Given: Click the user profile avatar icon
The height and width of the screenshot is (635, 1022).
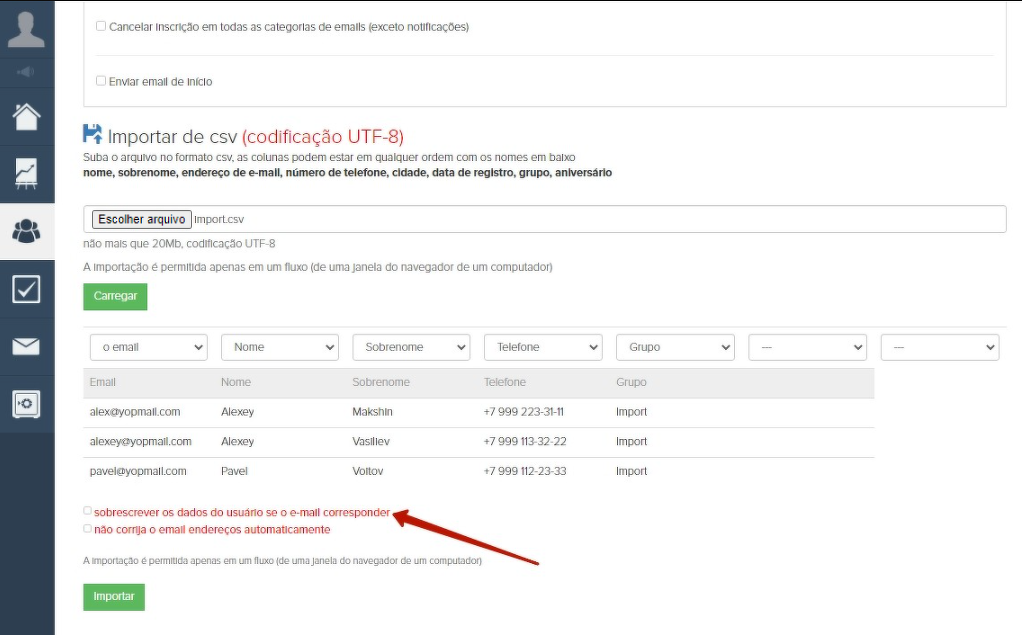Looking at the screenshot, I should point(26,28).
